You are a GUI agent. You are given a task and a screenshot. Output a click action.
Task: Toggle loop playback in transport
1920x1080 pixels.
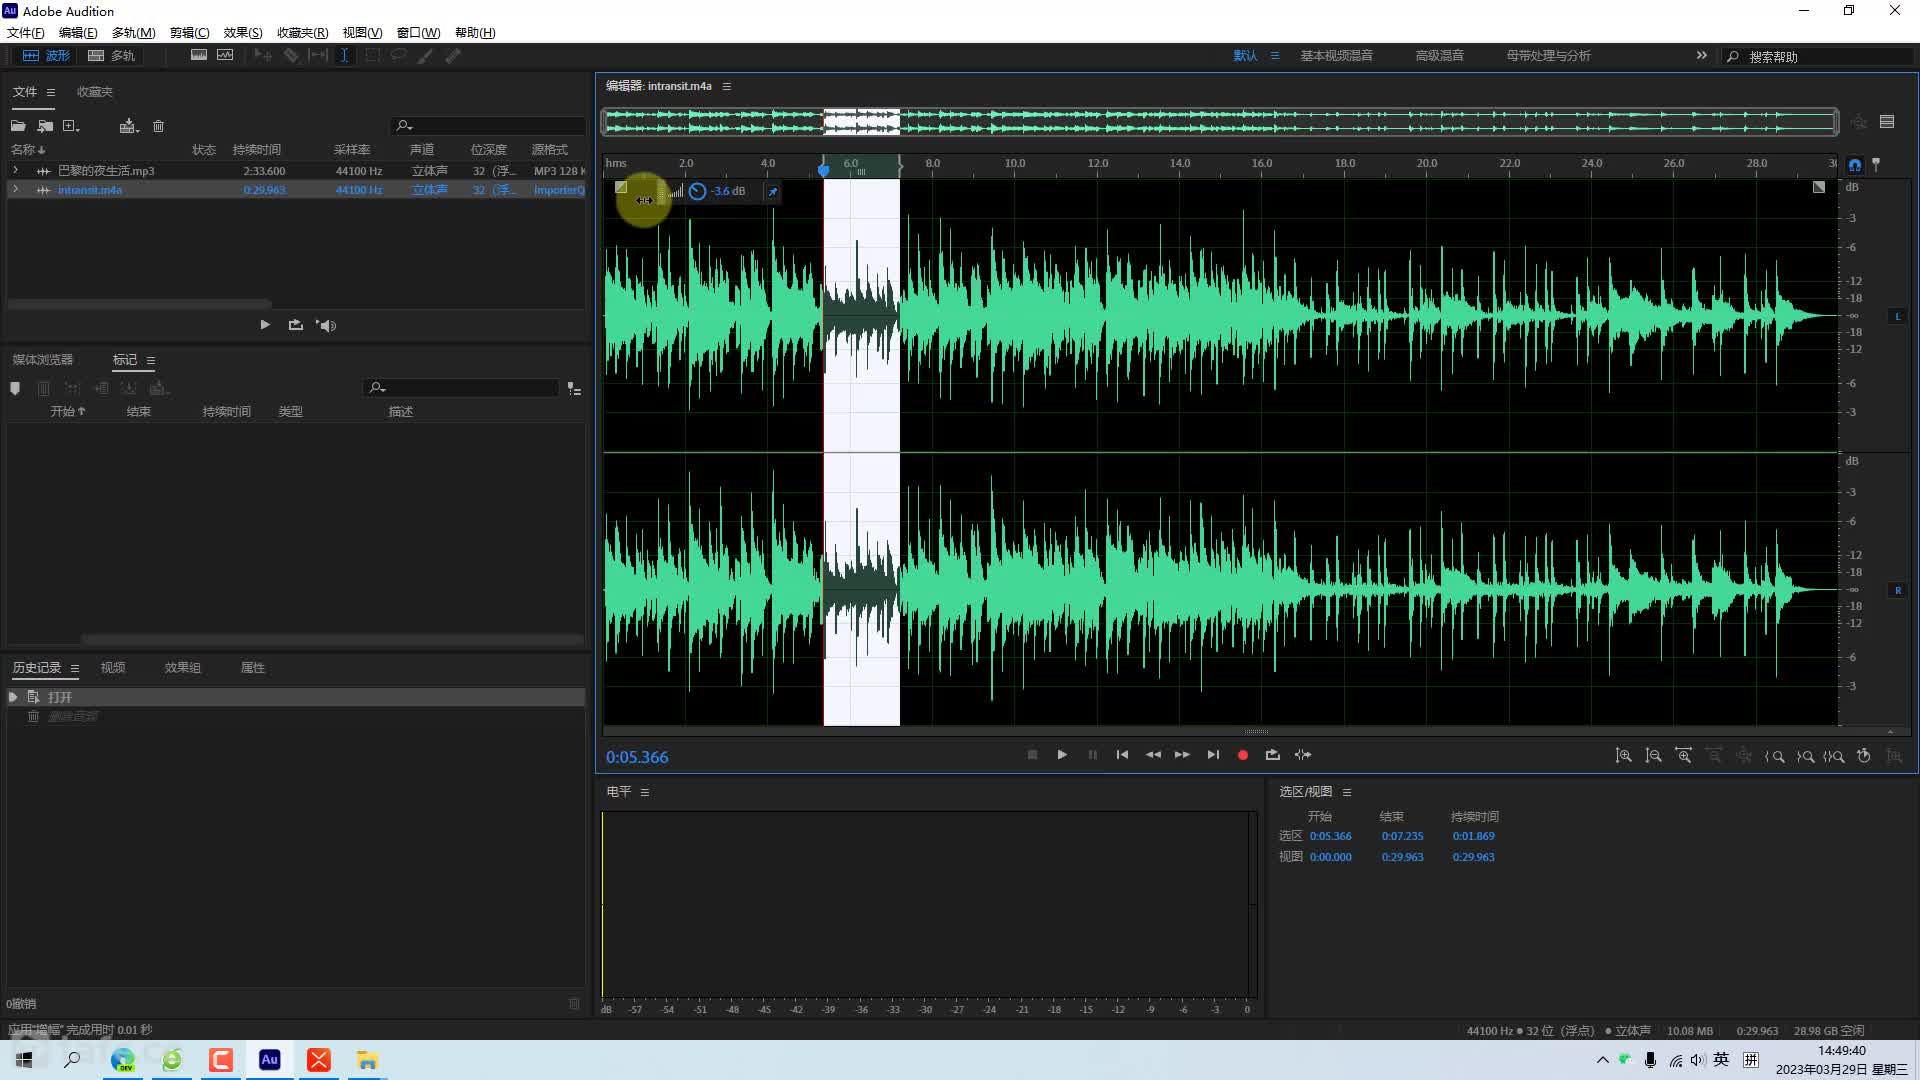(1272, 755)
